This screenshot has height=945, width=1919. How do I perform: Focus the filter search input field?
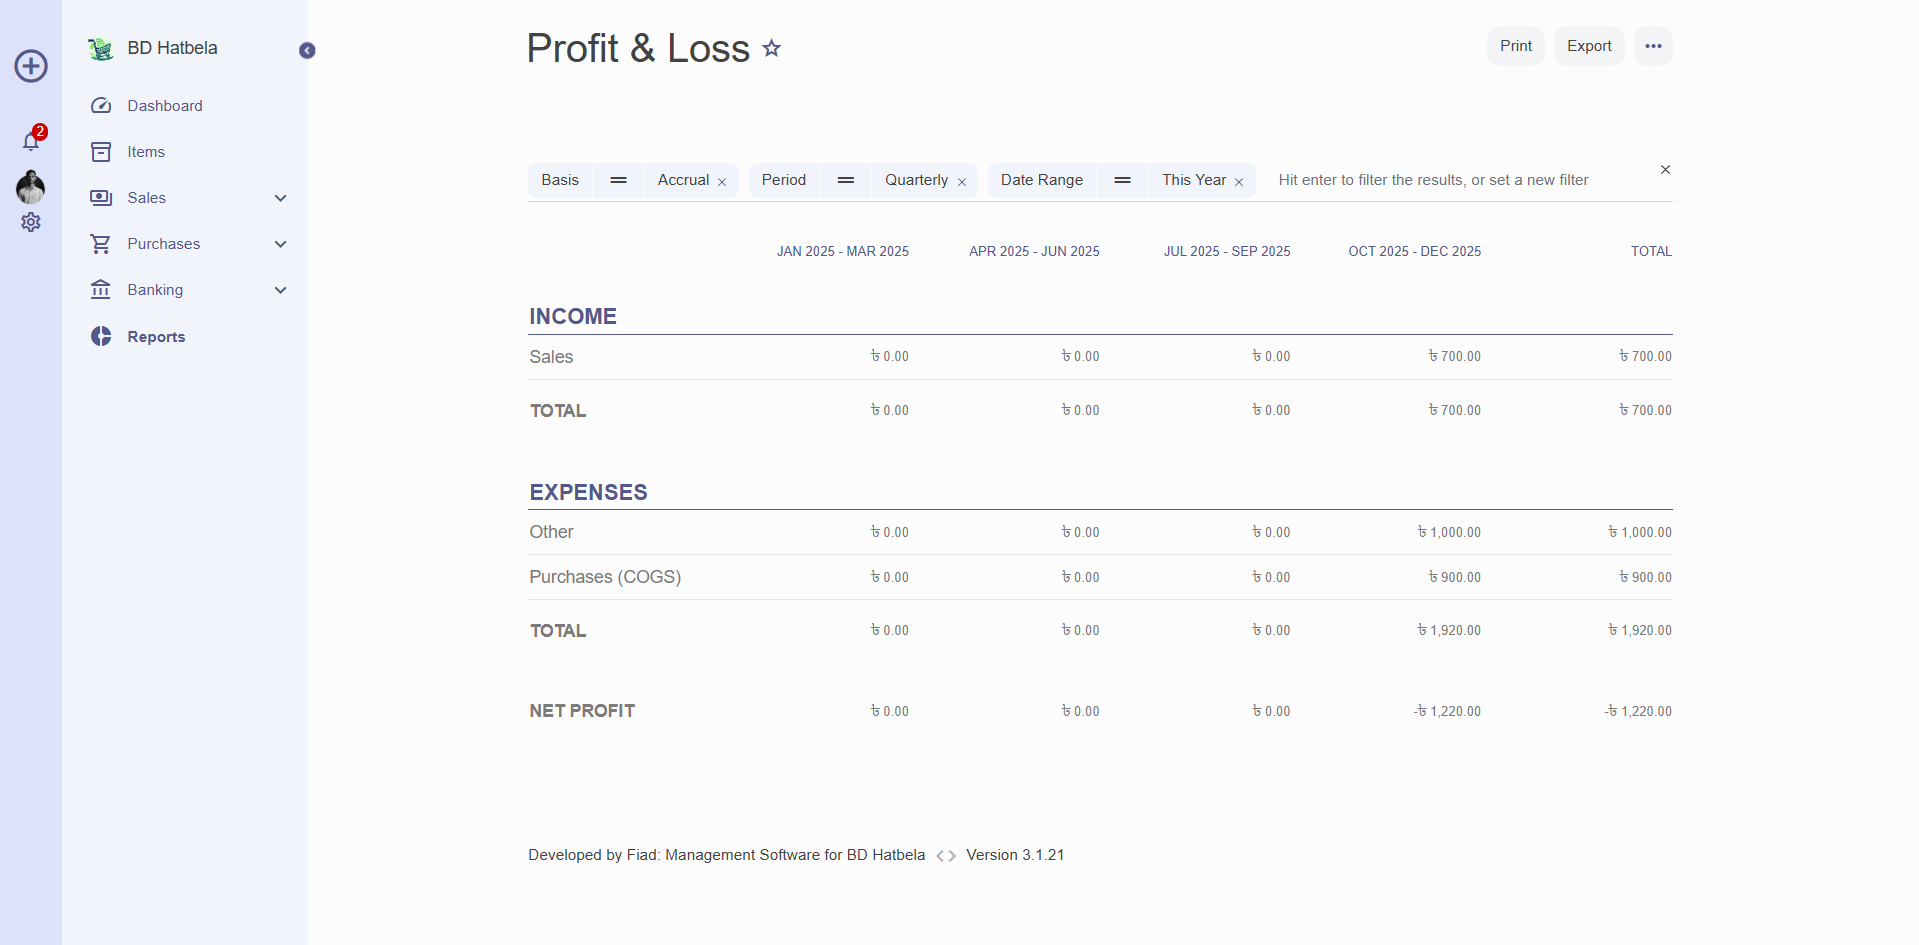(x=1450, y=180)
